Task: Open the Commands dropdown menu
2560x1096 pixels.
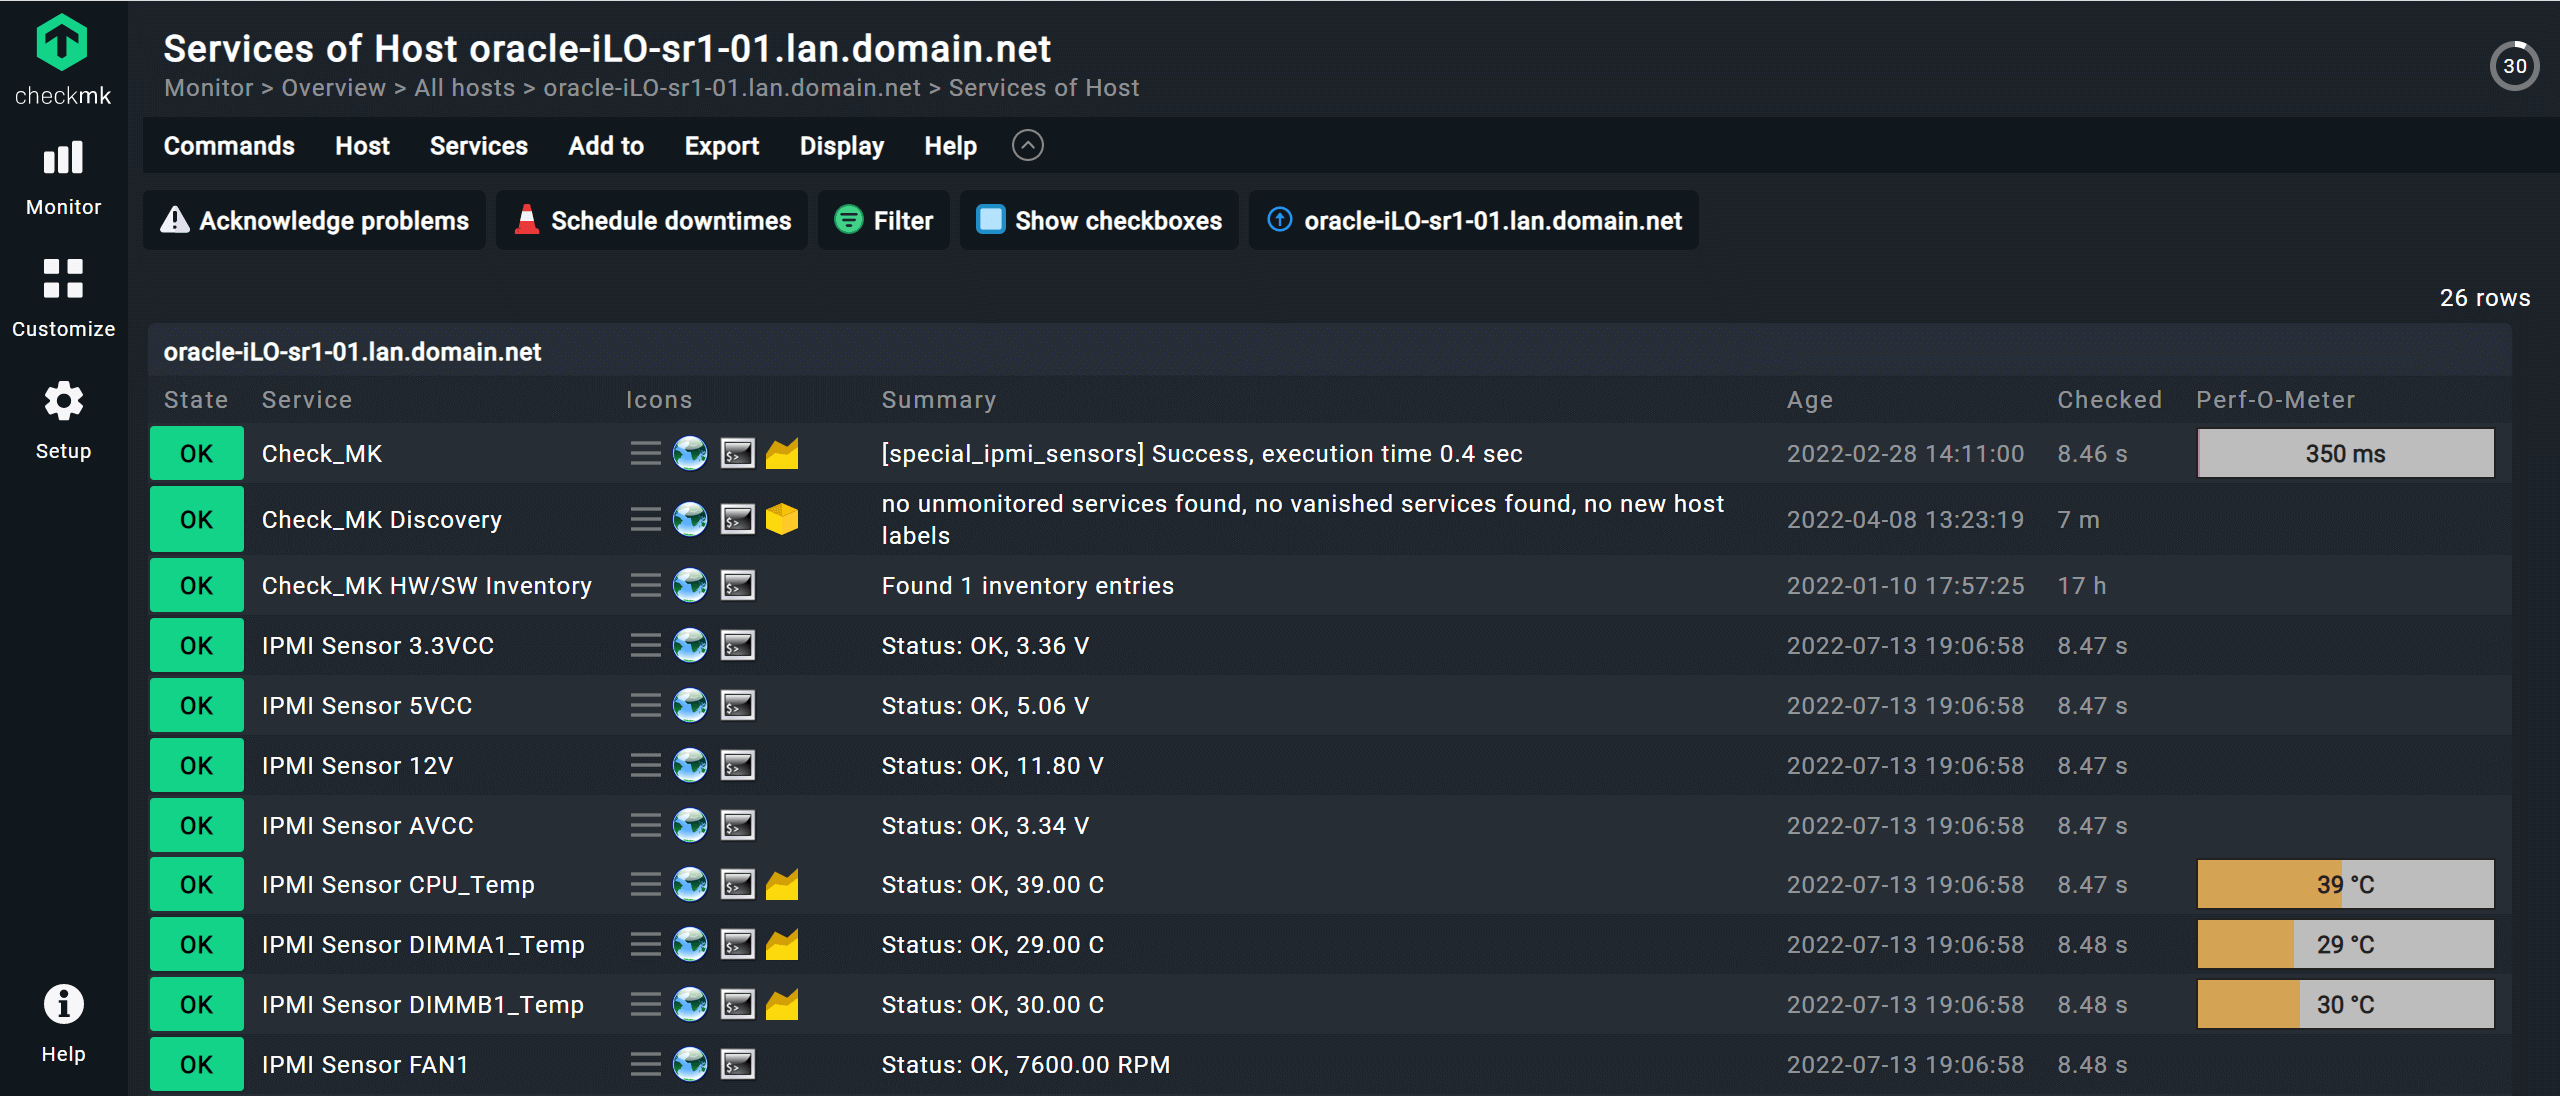Action: [x=229, y=146]
